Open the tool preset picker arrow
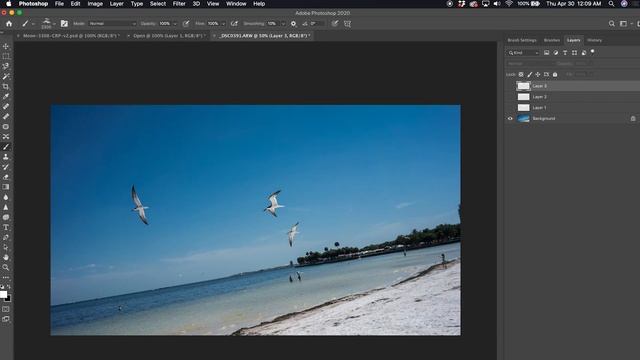Screen dimensions: 640x360 [33, 24]
